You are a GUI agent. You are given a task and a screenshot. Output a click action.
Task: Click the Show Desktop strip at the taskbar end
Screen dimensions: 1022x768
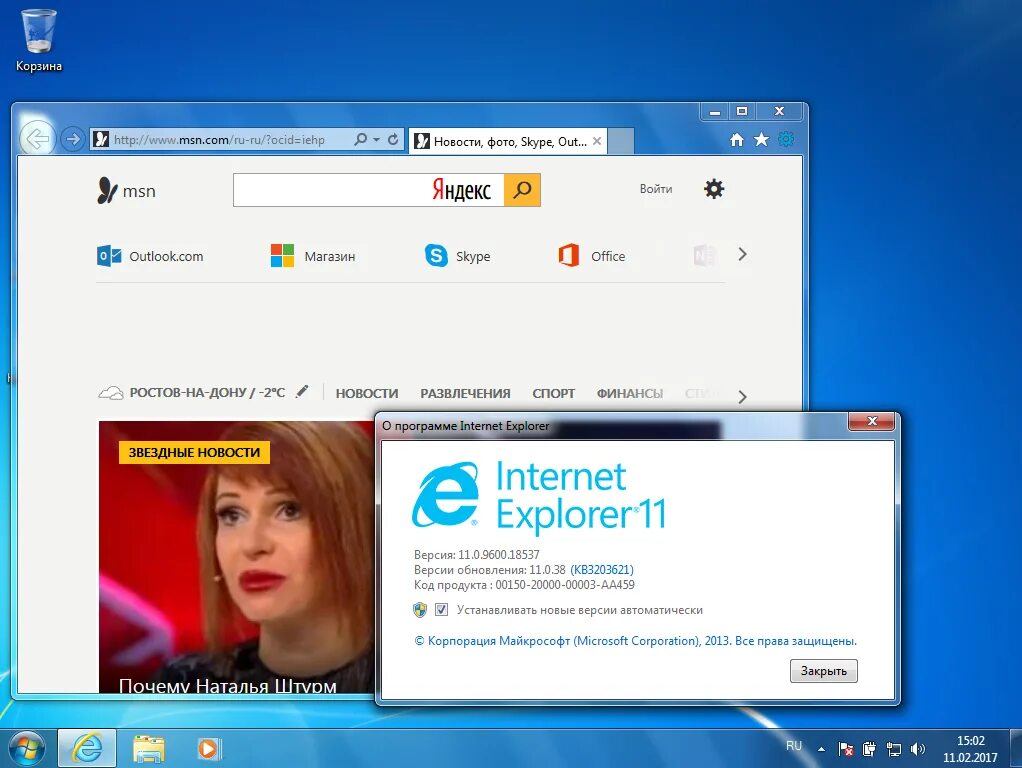pyautogui.click(x=1016, y=748)
